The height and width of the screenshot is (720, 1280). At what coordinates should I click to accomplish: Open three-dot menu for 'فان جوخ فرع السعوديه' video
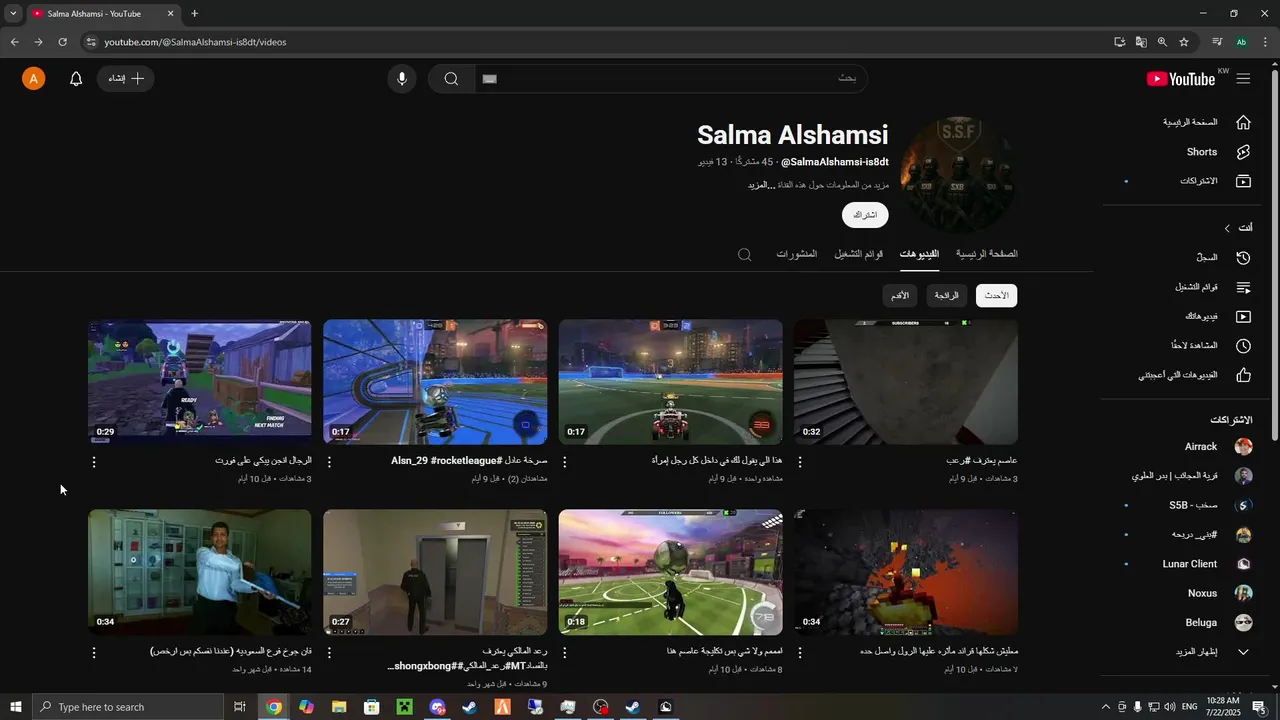point(94,652)
